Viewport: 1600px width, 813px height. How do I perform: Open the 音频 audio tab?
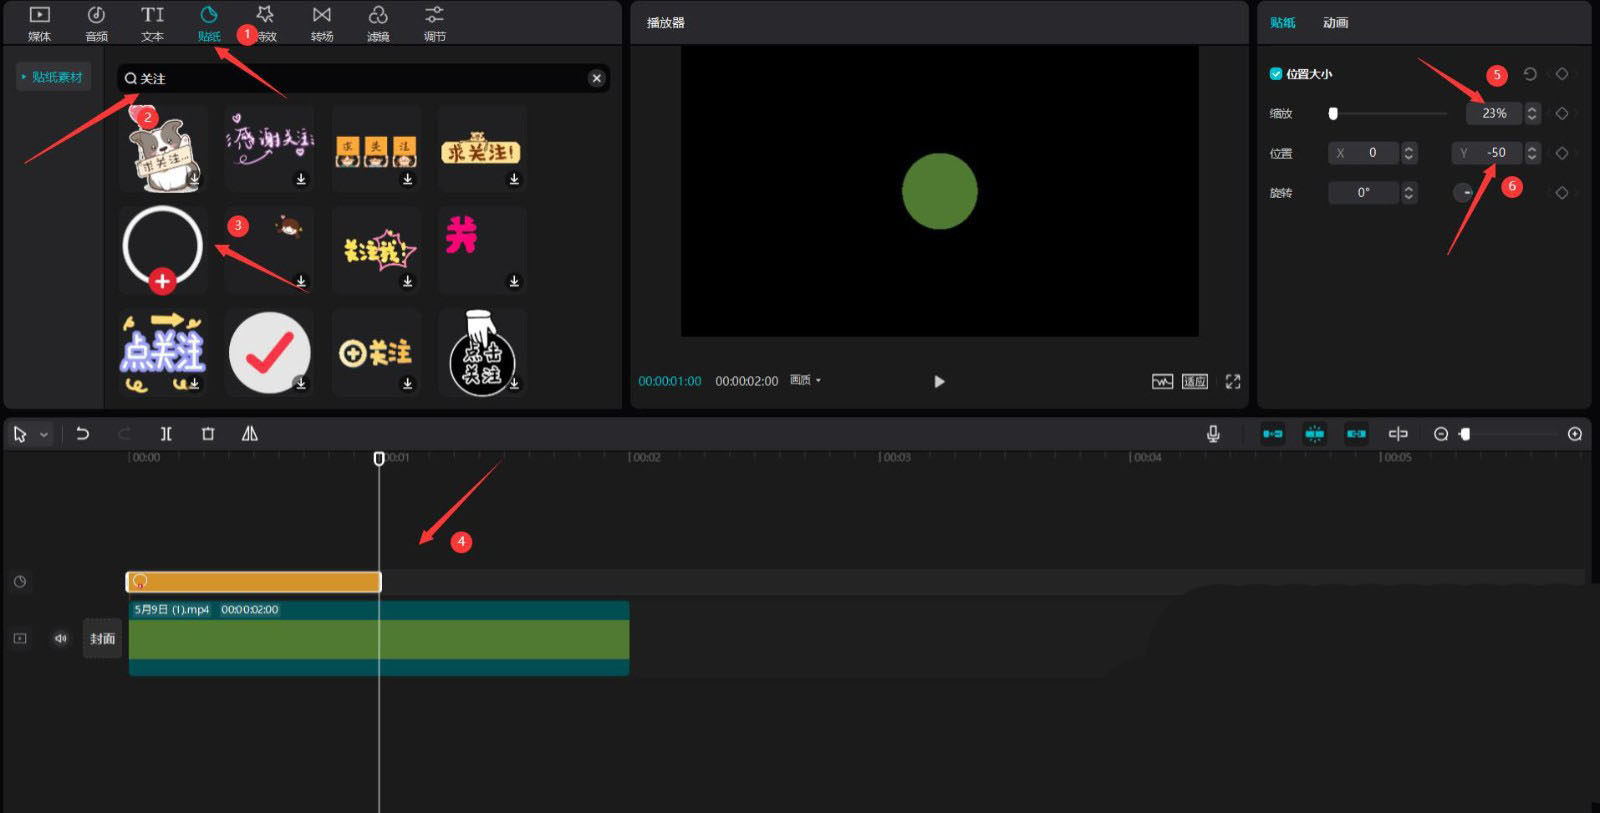[96, 23]
